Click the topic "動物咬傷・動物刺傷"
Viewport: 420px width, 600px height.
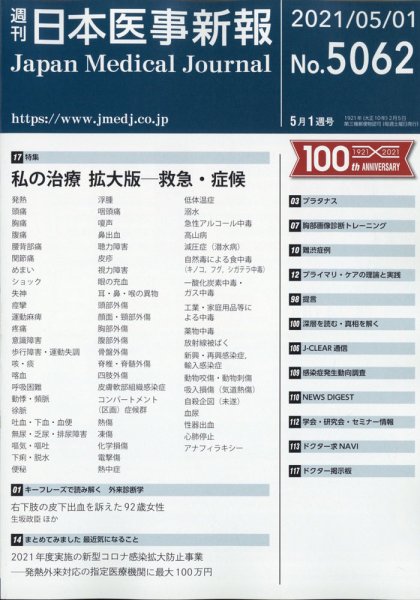tap(218, 378)
